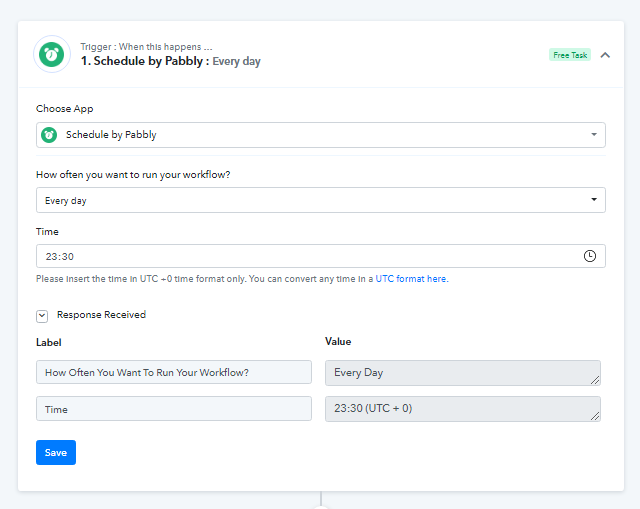Click the How Often label field
Screen dimensions: 640x509
[x=174, y=372]
